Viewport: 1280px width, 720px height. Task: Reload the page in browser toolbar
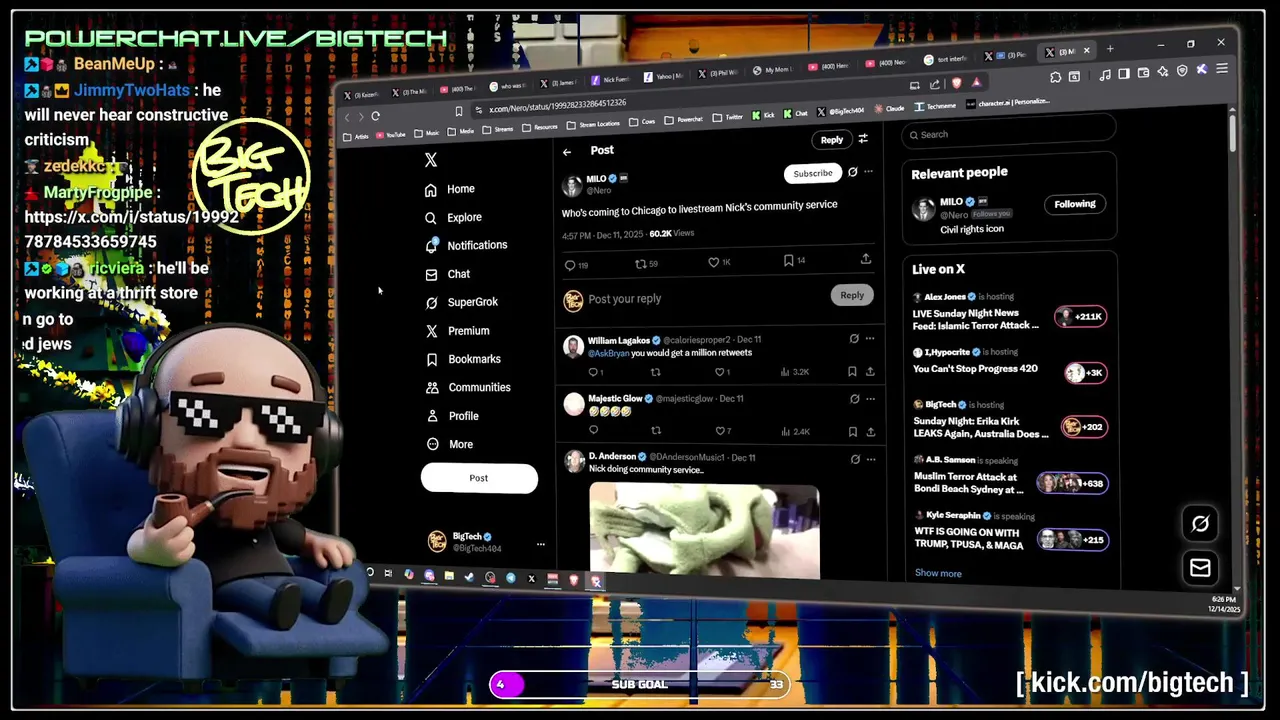pyautogui.click(x=376, y=116)
